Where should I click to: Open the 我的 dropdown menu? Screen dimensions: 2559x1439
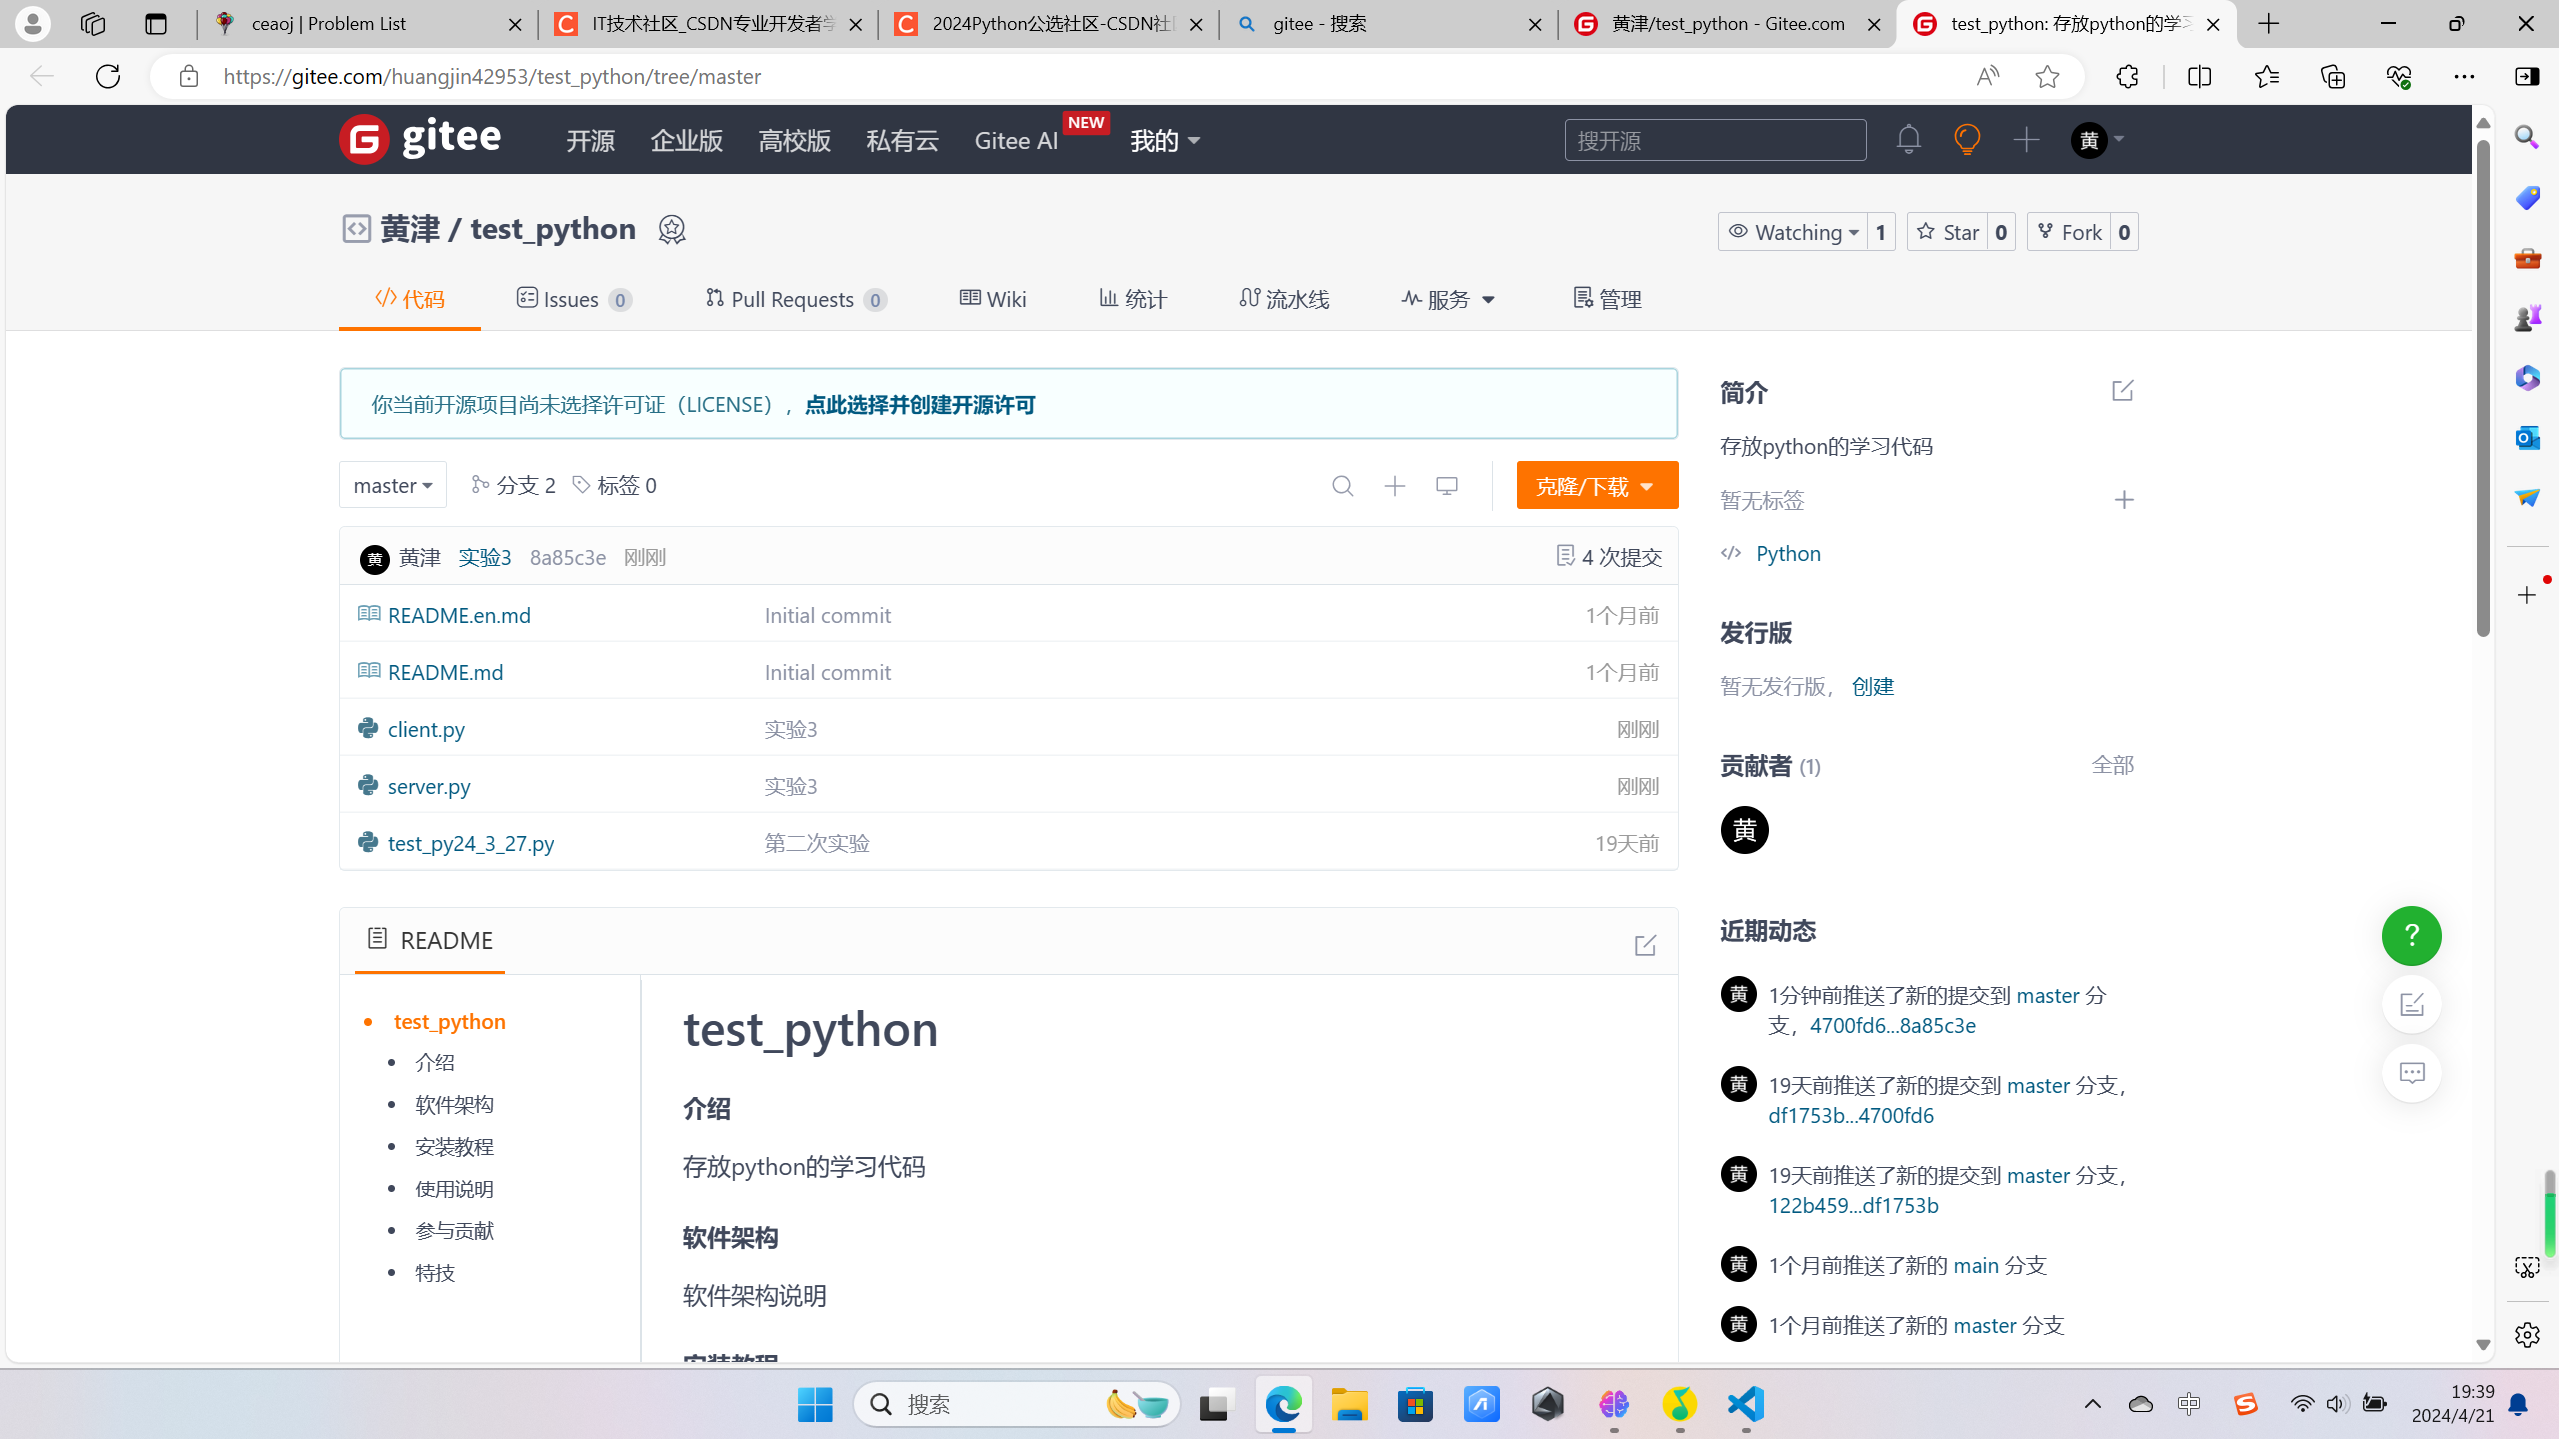[x=1165, y=140]
